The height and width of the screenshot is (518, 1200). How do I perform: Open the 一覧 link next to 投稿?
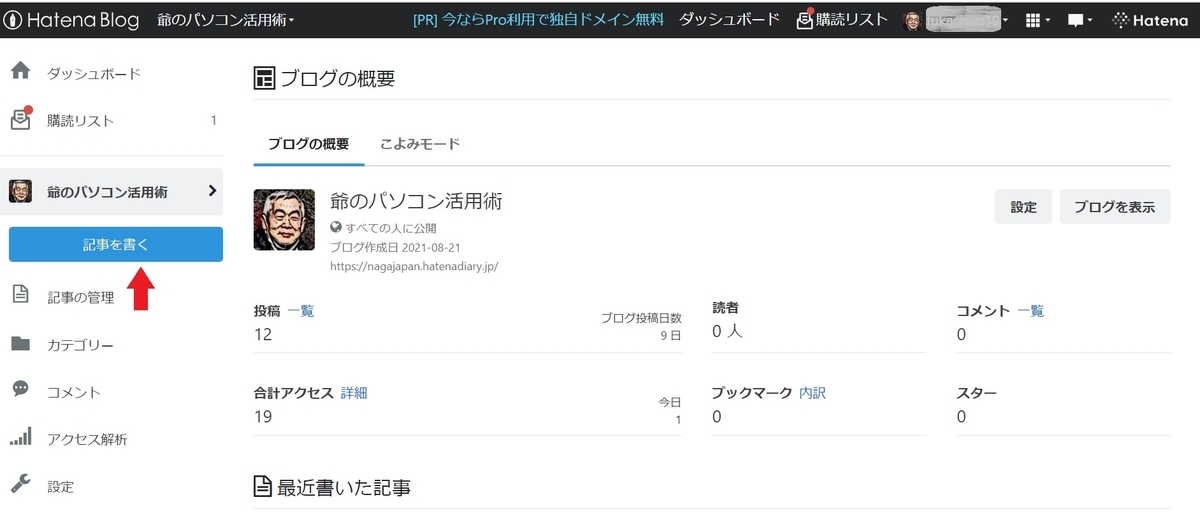[301, 311]
